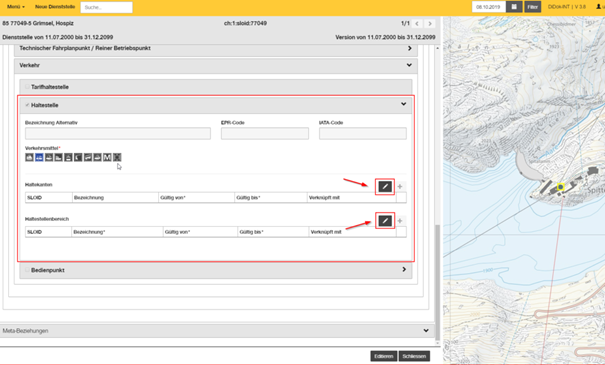605x365 pixels.
Task: Toggle the Bedienpunkt checkbox
Action: pos(27,270)
